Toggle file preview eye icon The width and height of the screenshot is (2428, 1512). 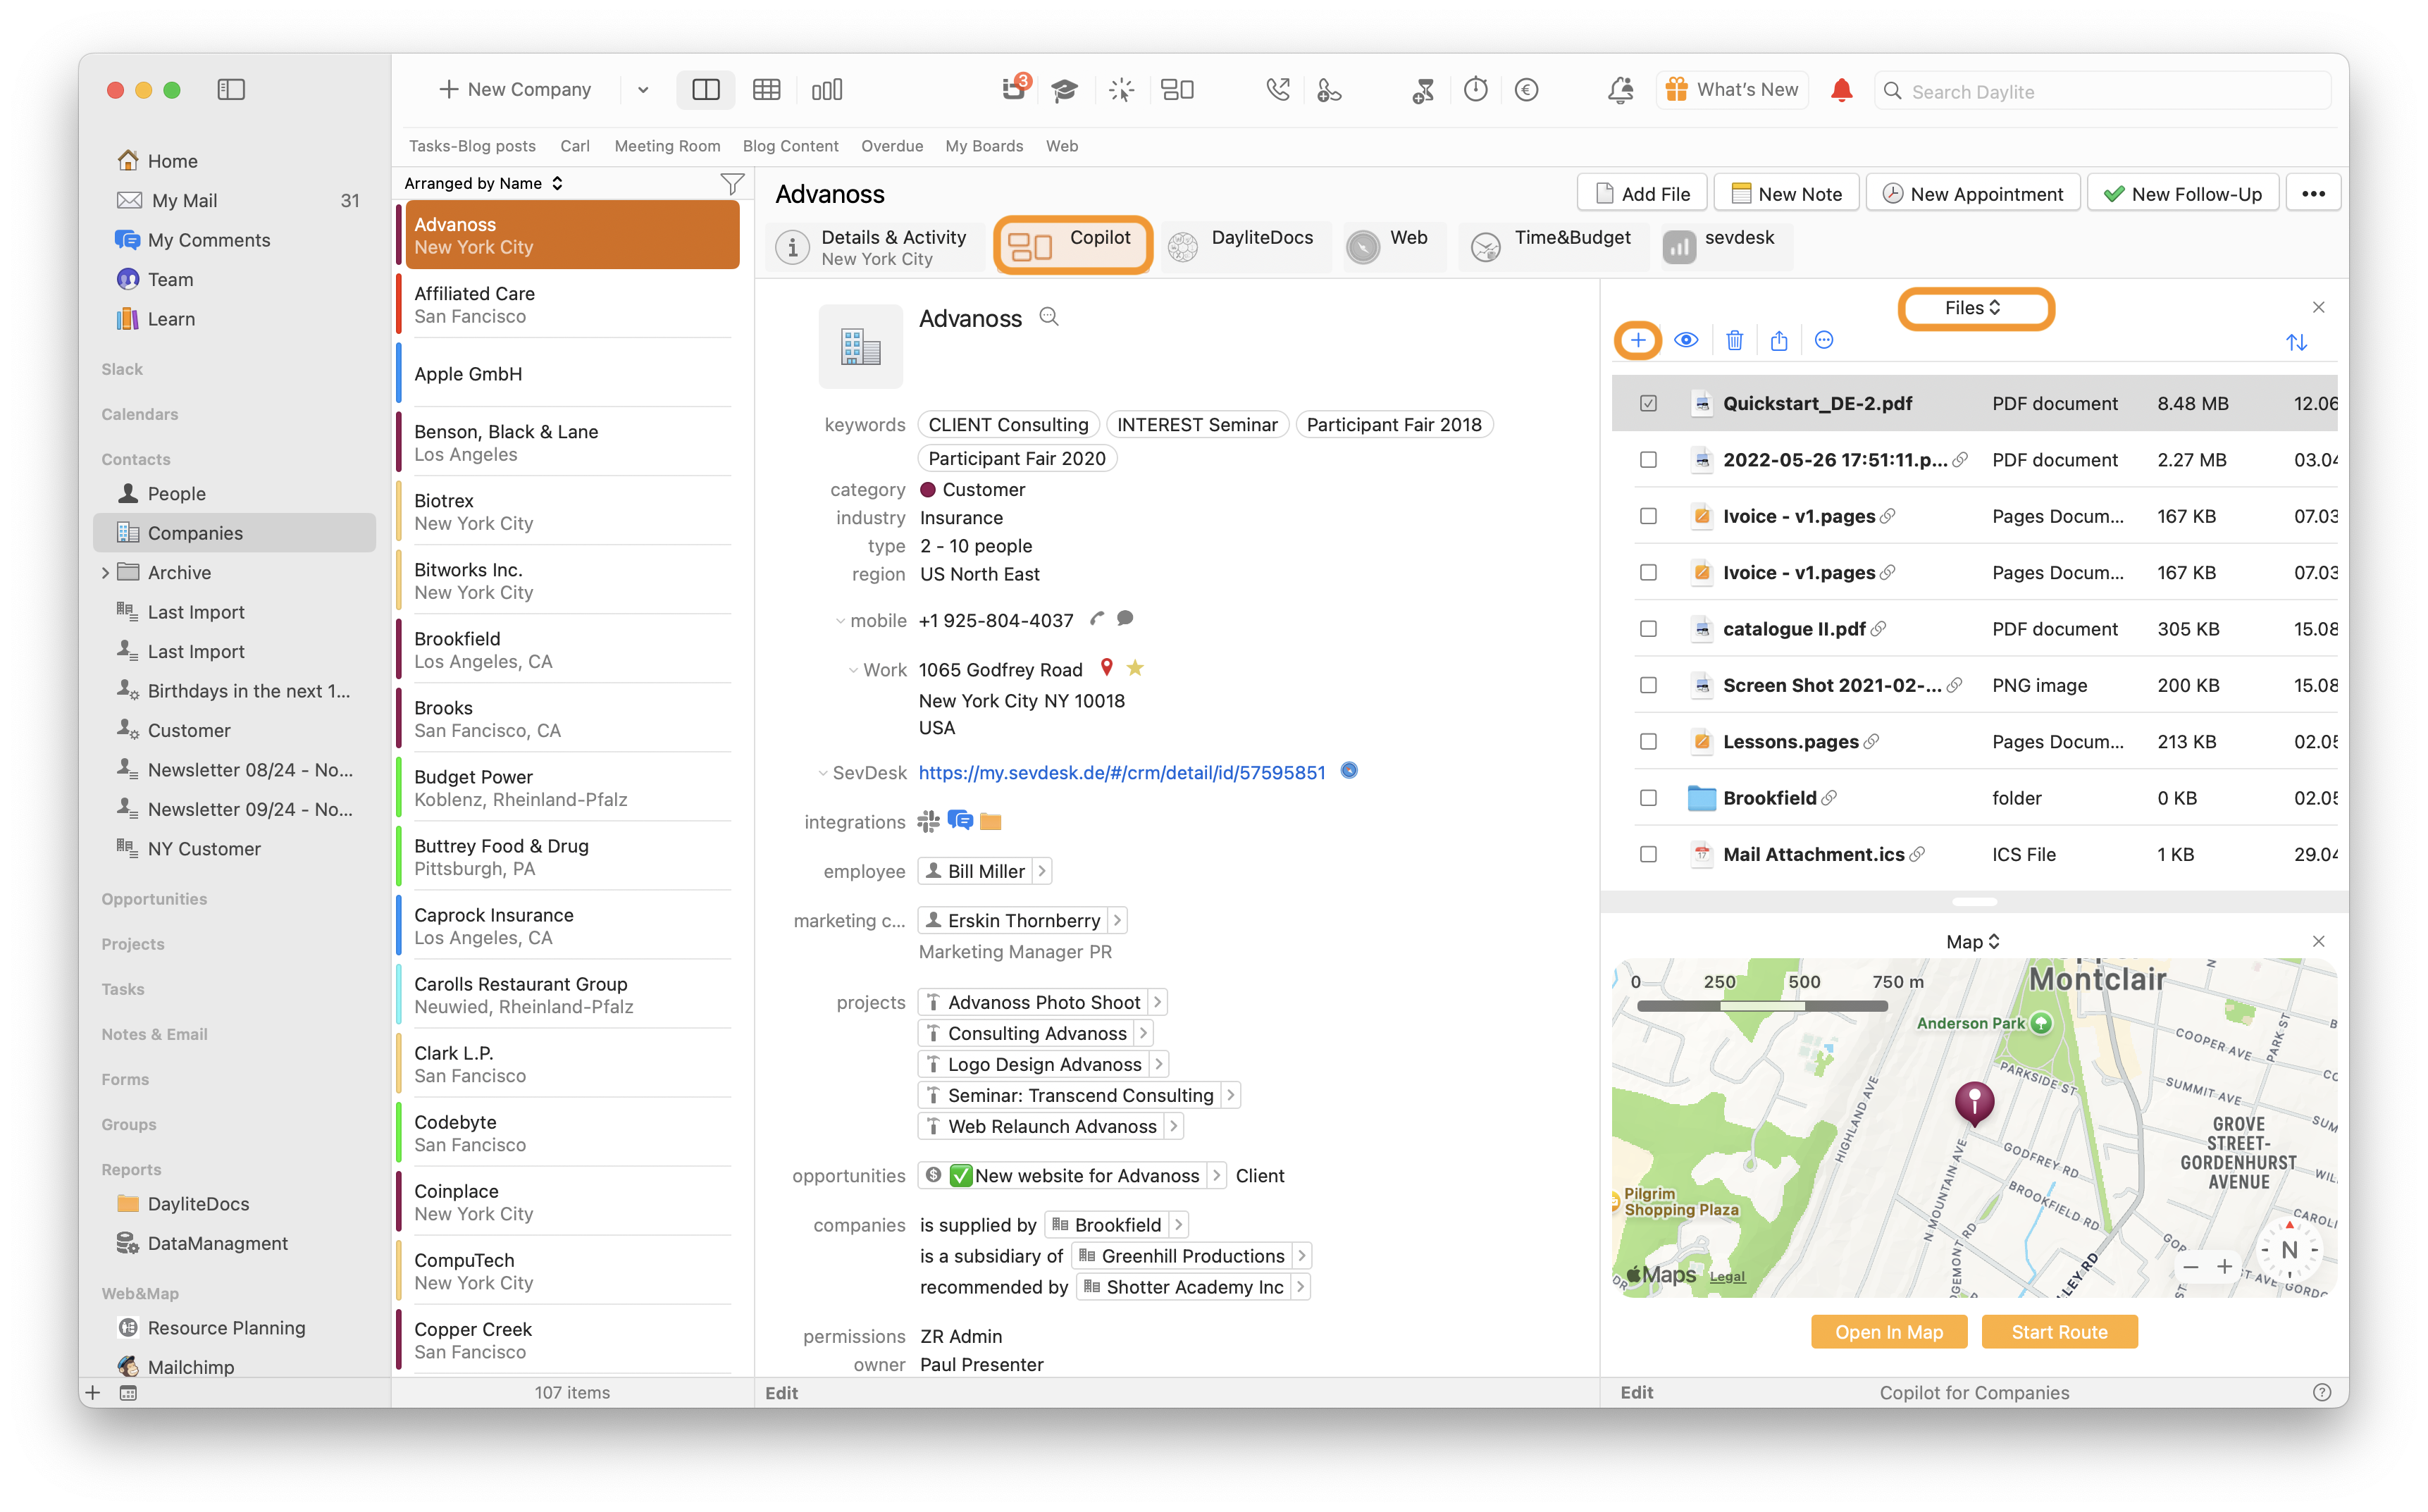1685,341
